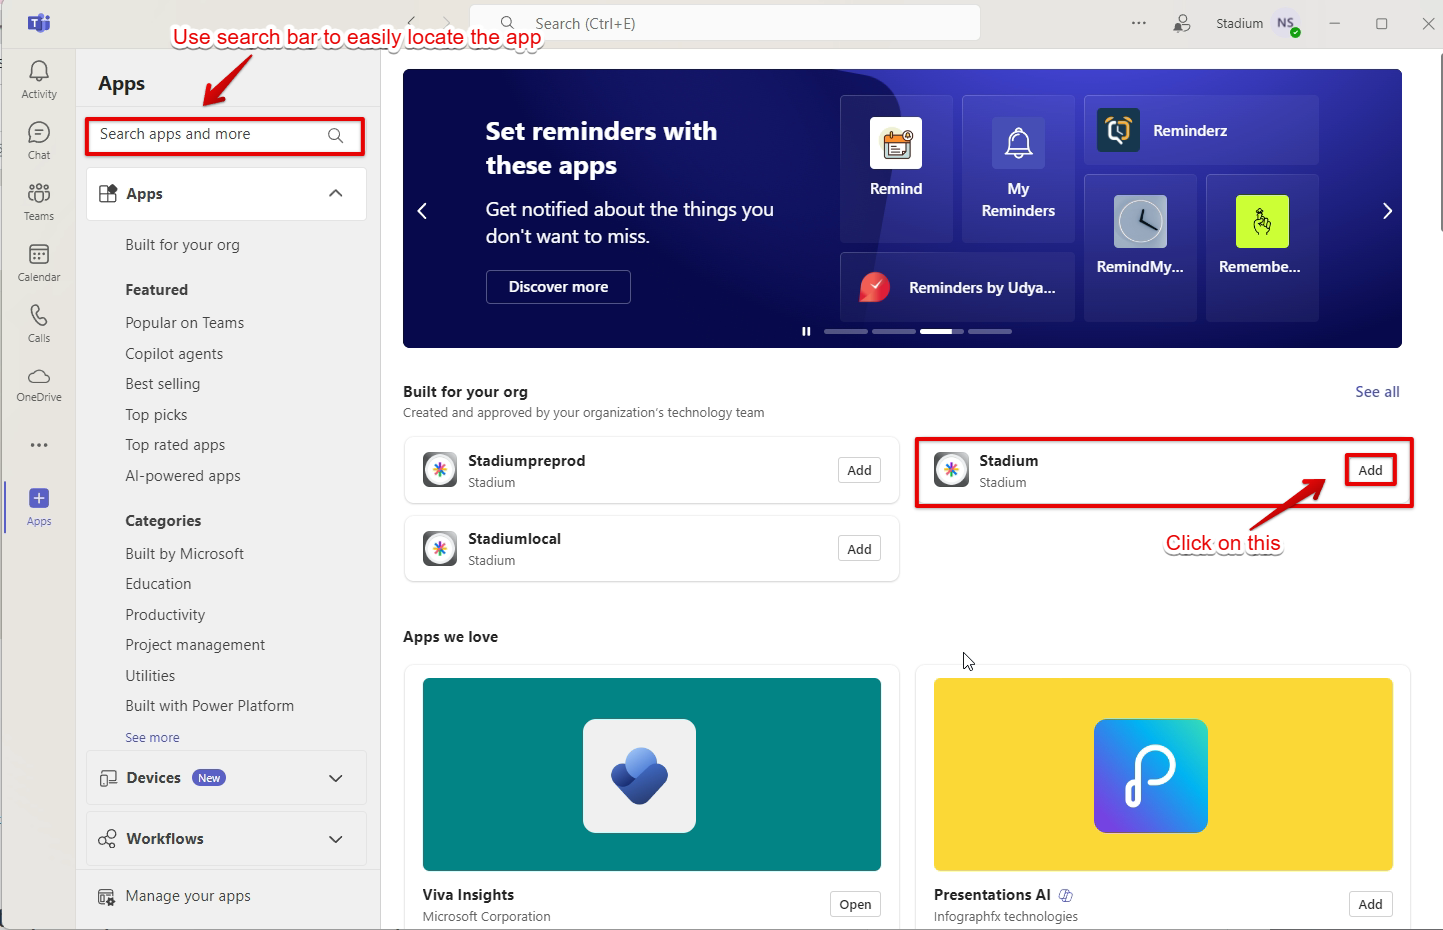Select the Apps plus icon in left rail
Viewport: 1443px width, 930px height.
click(39, 506)
